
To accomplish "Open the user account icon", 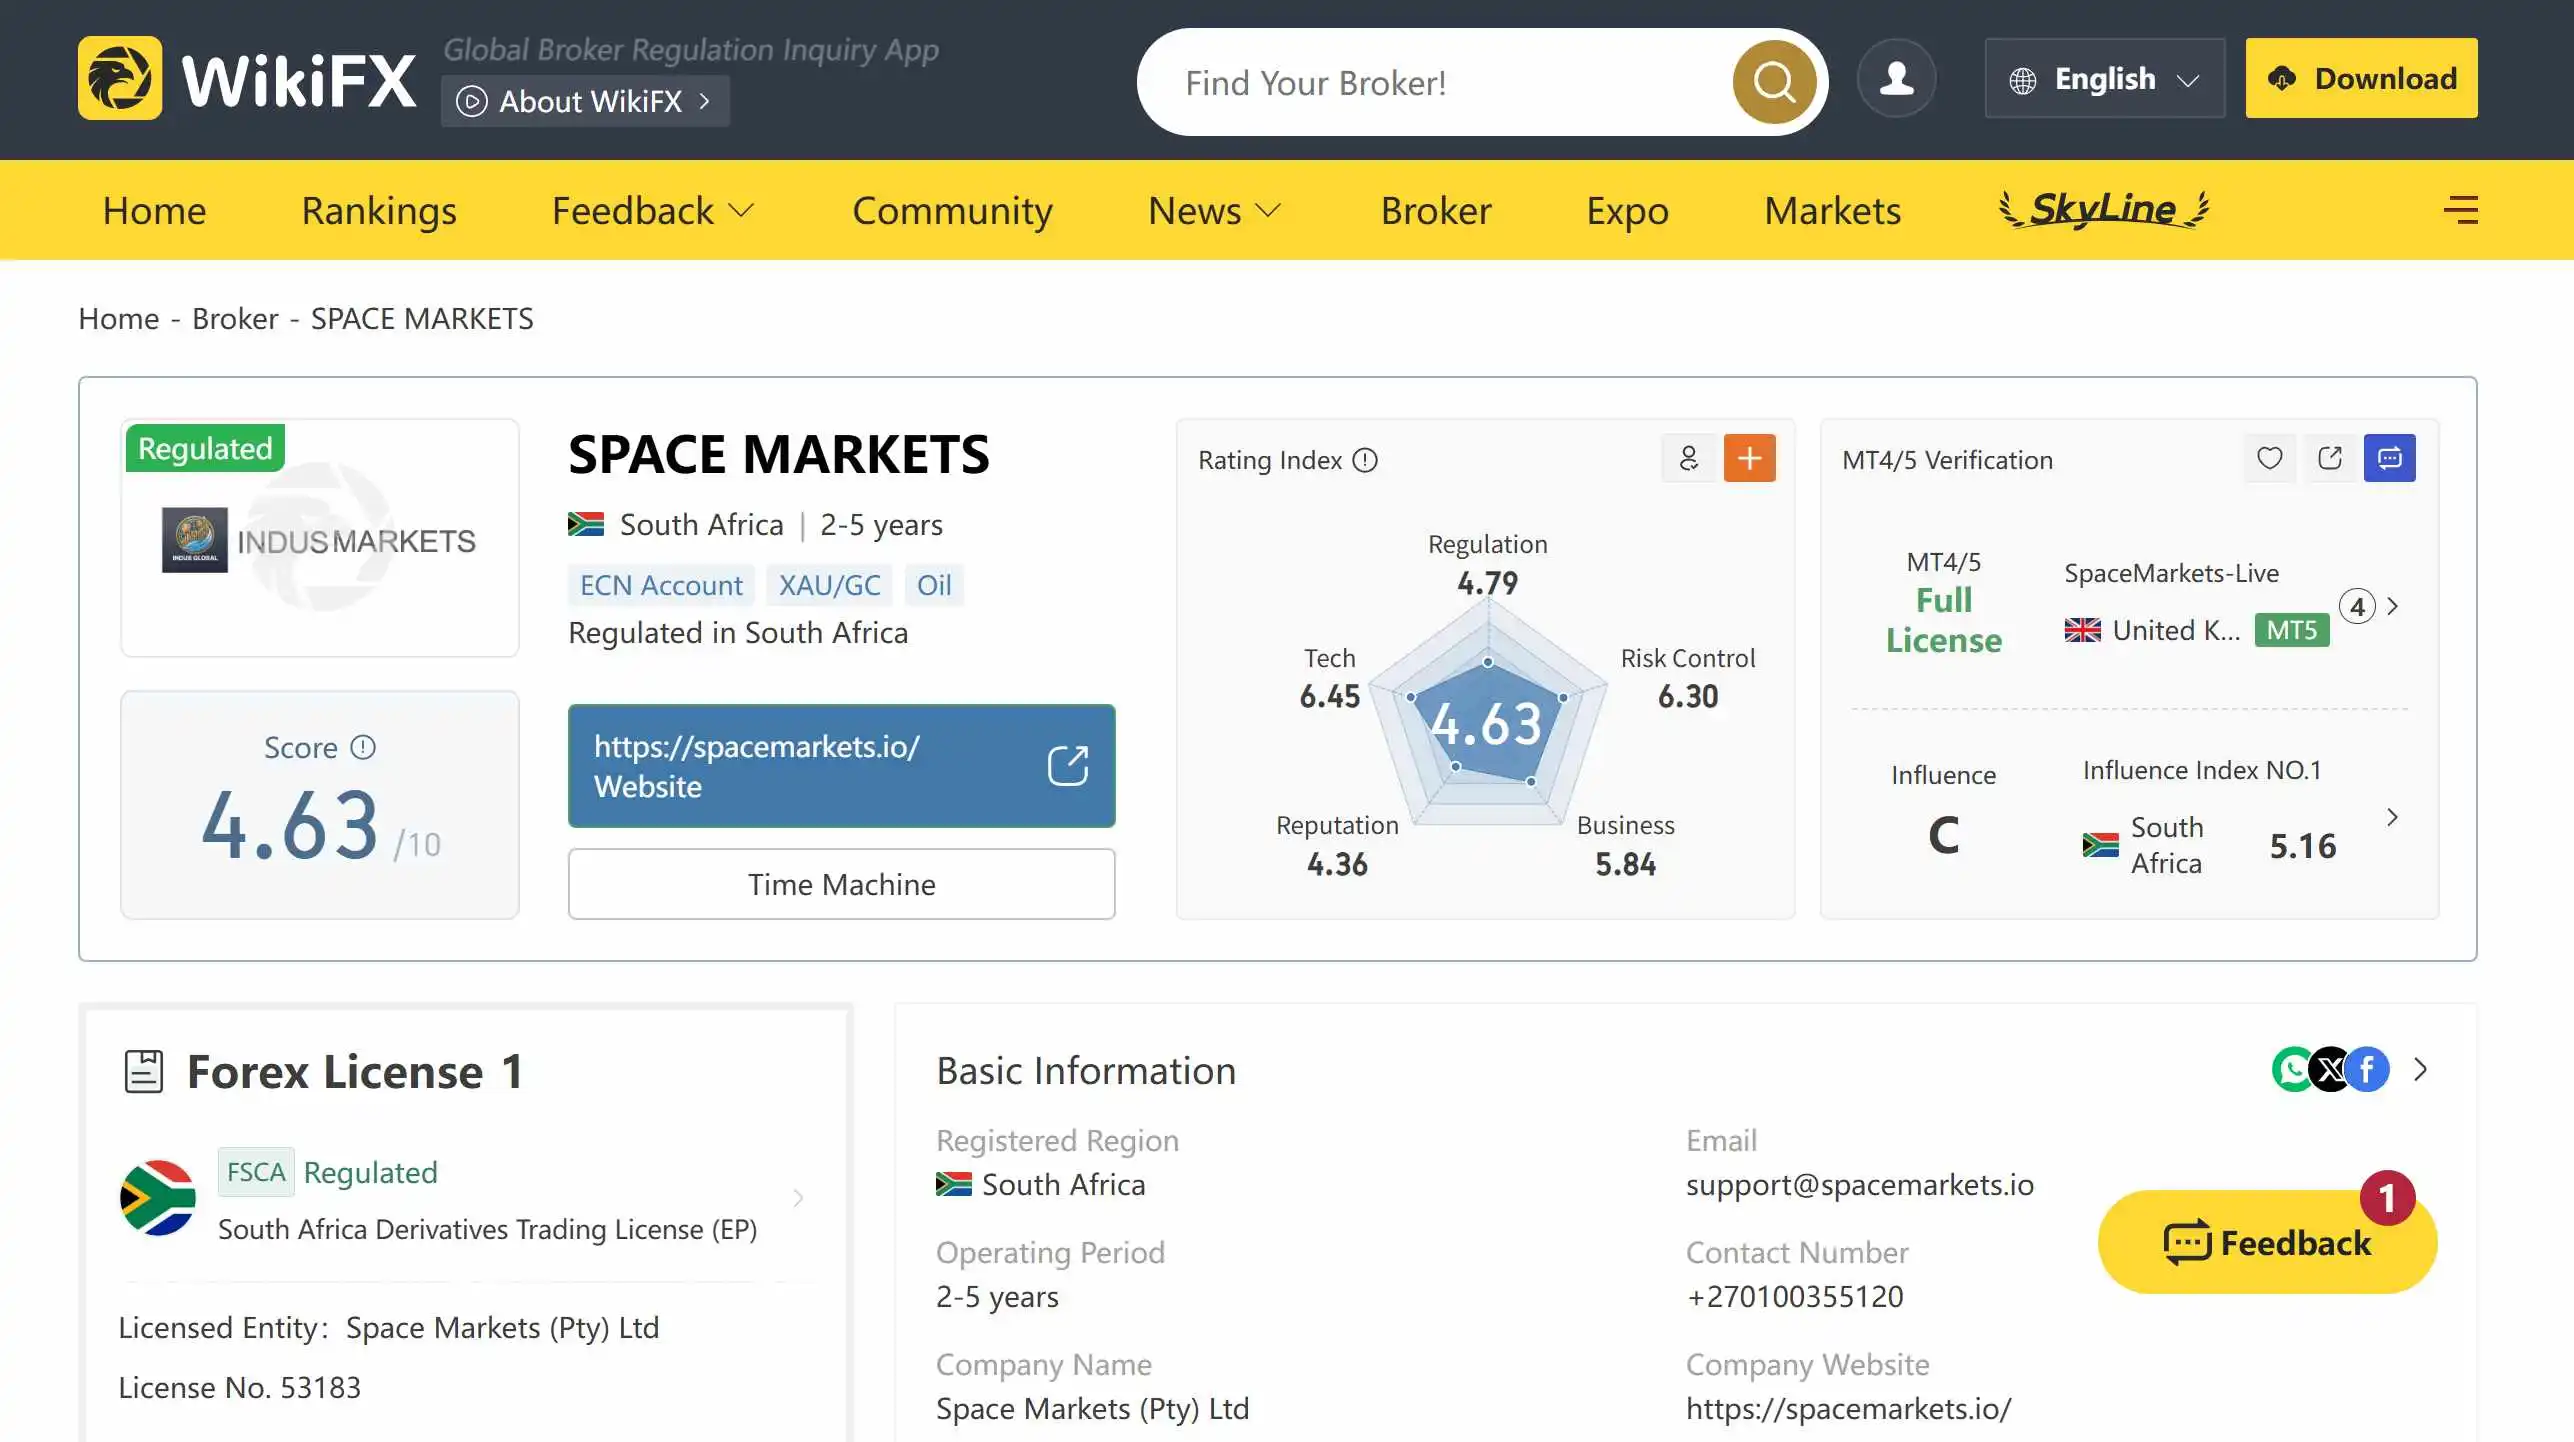I will pos(1896,79).
